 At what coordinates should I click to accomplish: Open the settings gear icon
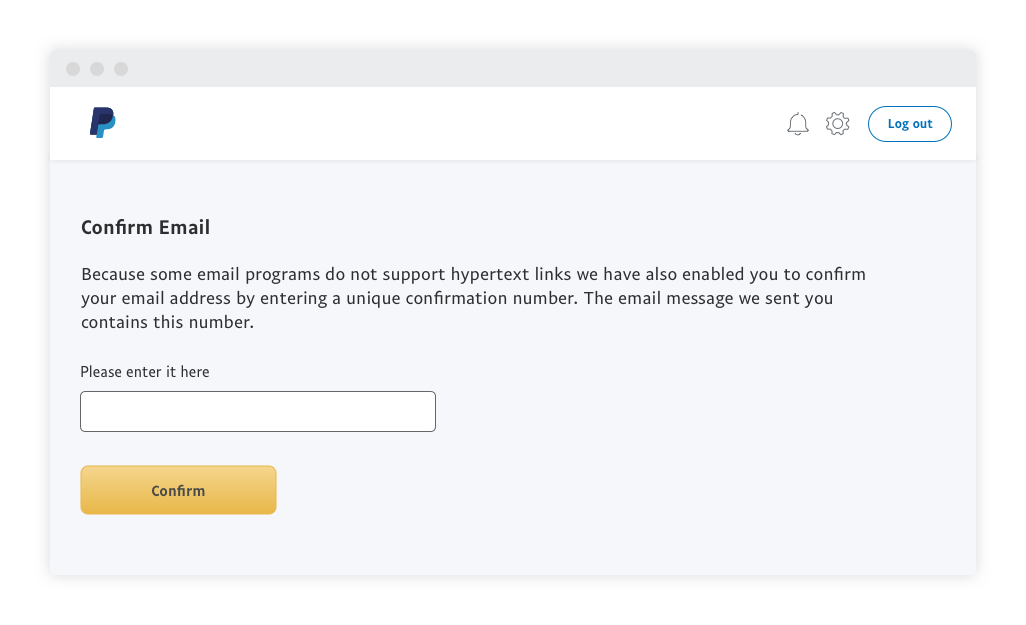click(x=837, y=124)
